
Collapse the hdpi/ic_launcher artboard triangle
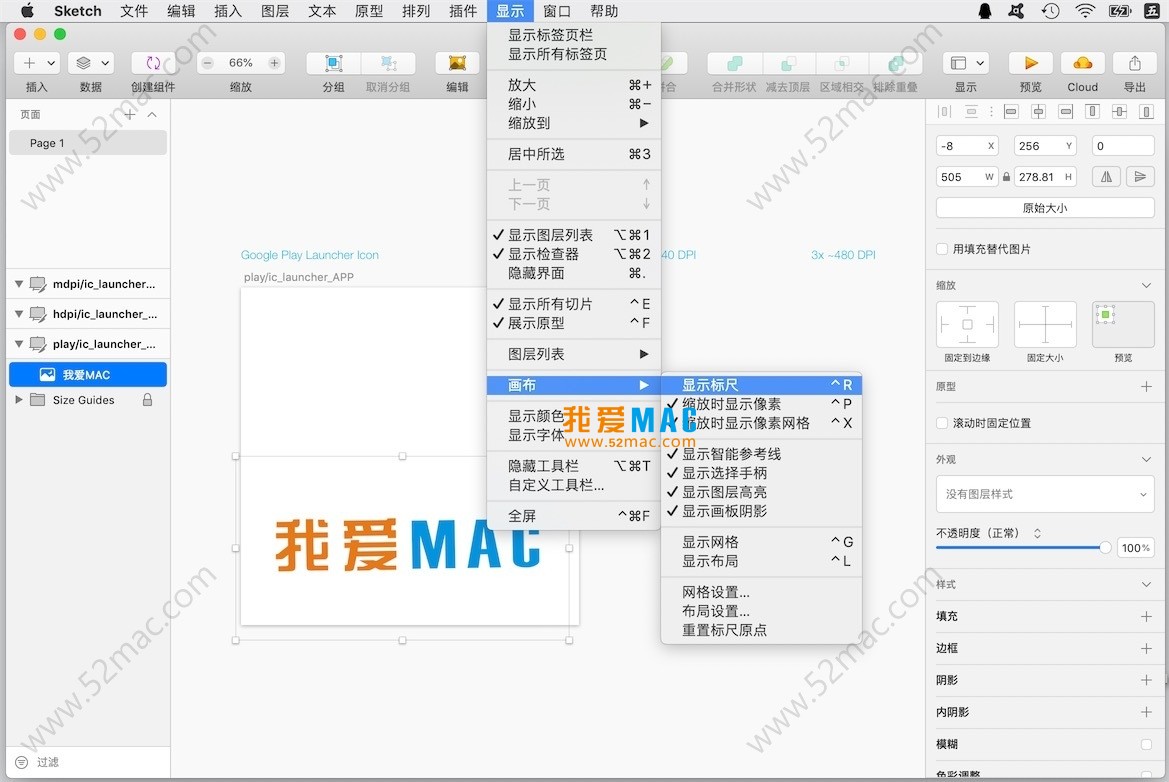(19, 314)
